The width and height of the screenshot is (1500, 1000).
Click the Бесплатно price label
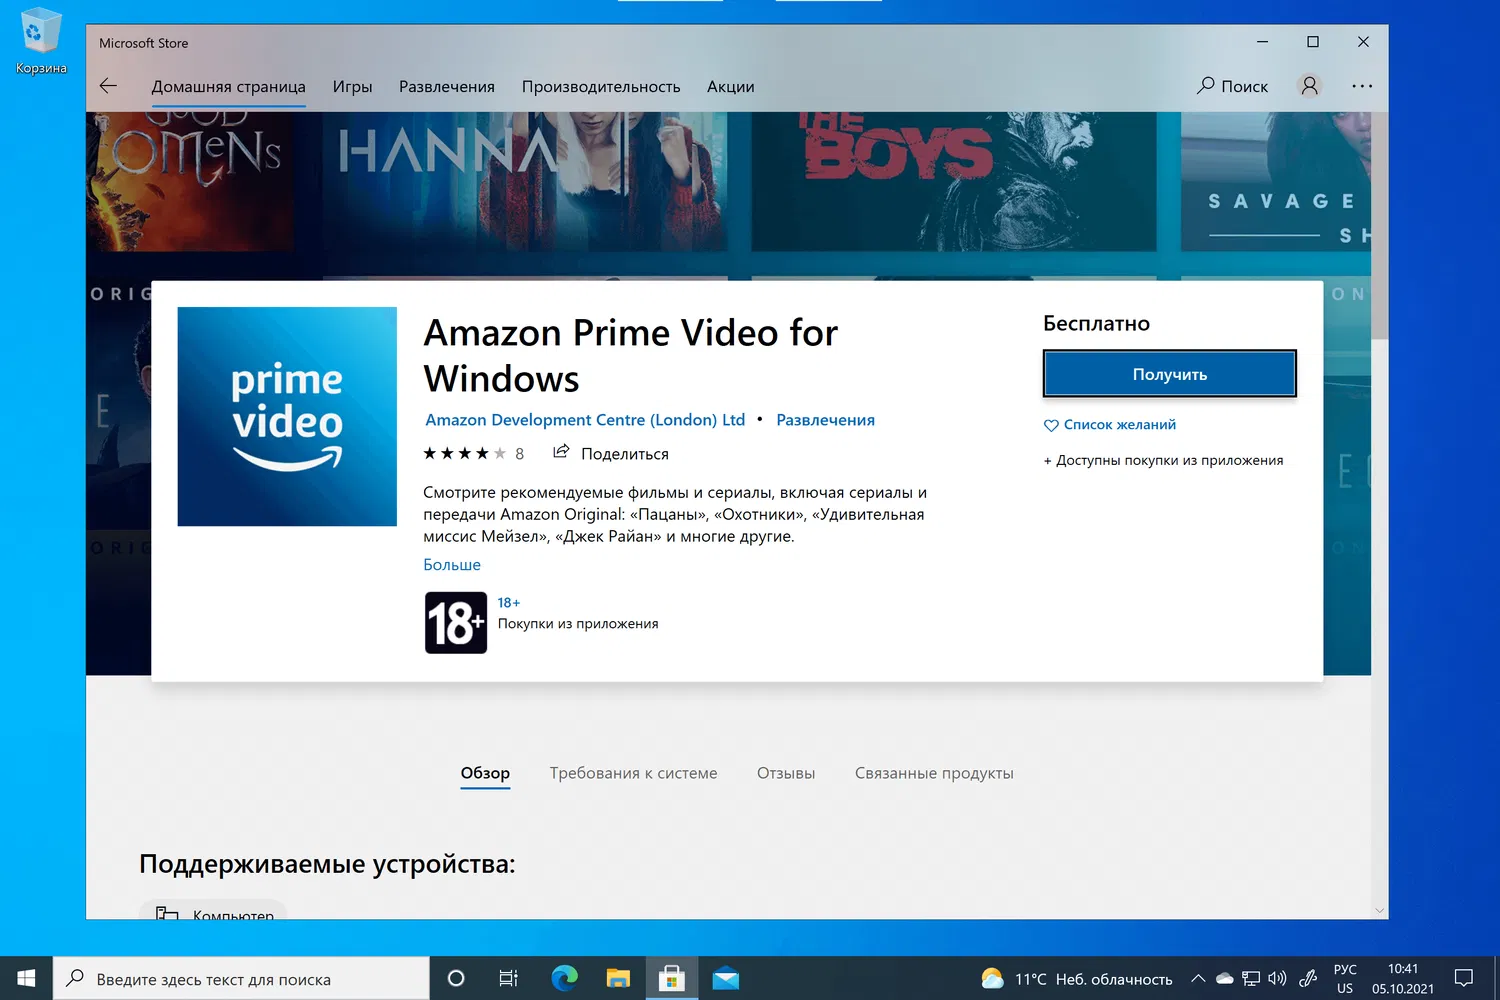pyautogui.click(x=1096, y=324)
